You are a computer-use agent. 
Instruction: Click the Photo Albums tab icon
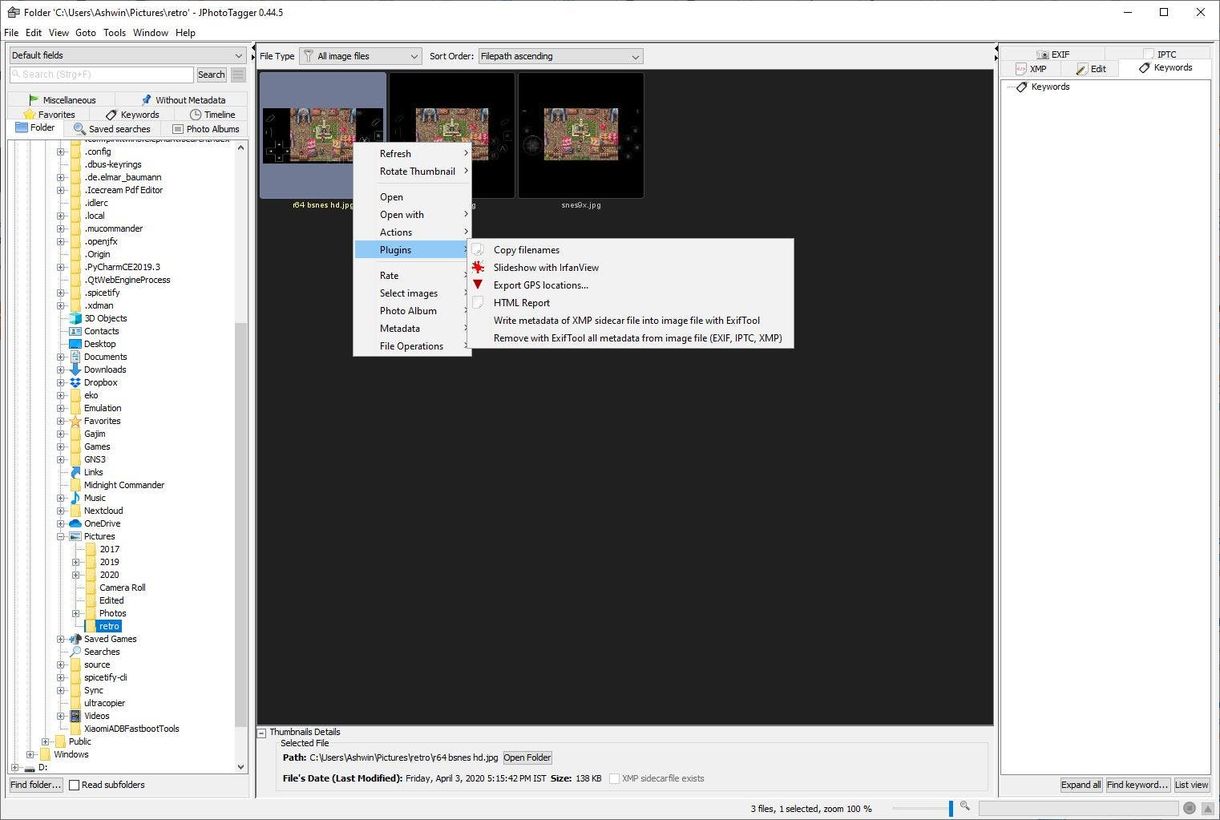click(x=178, y=129)
